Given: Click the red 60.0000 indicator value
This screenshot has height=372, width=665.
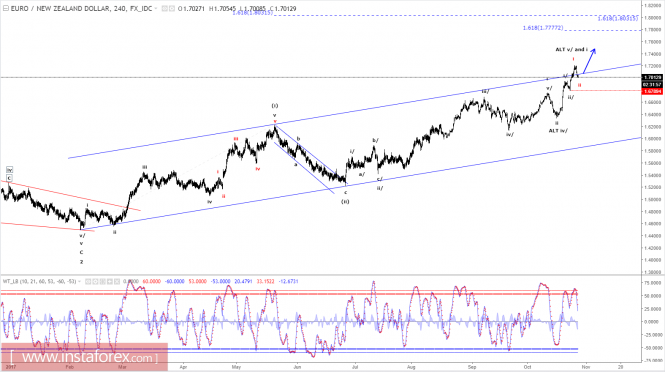Looking at the screenshot, I should [x=151, y=281].
